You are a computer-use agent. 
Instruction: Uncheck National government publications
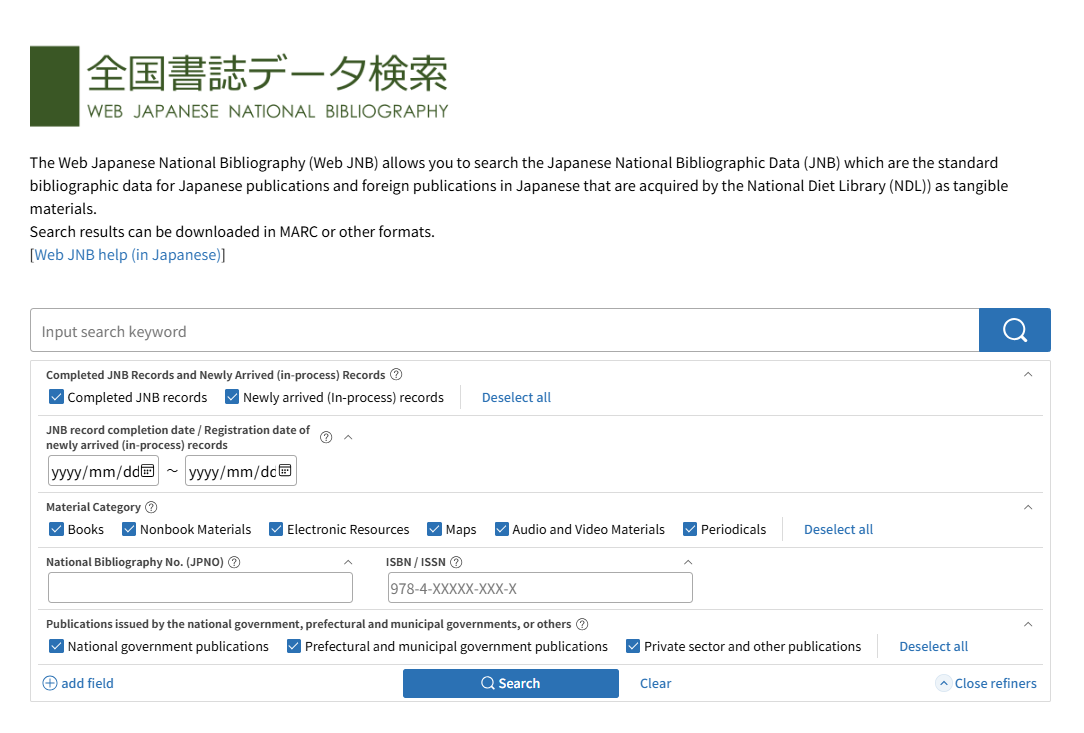[57, 646]
